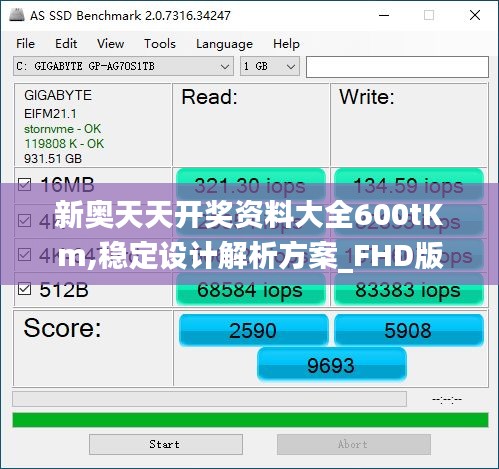Click the Start button

click(x=166, y=444)
